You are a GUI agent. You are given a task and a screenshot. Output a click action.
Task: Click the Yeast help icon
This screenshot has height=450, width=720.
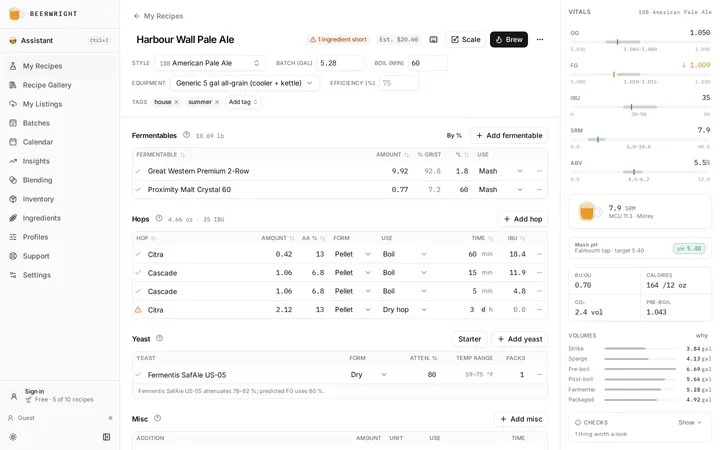[159, 338]
